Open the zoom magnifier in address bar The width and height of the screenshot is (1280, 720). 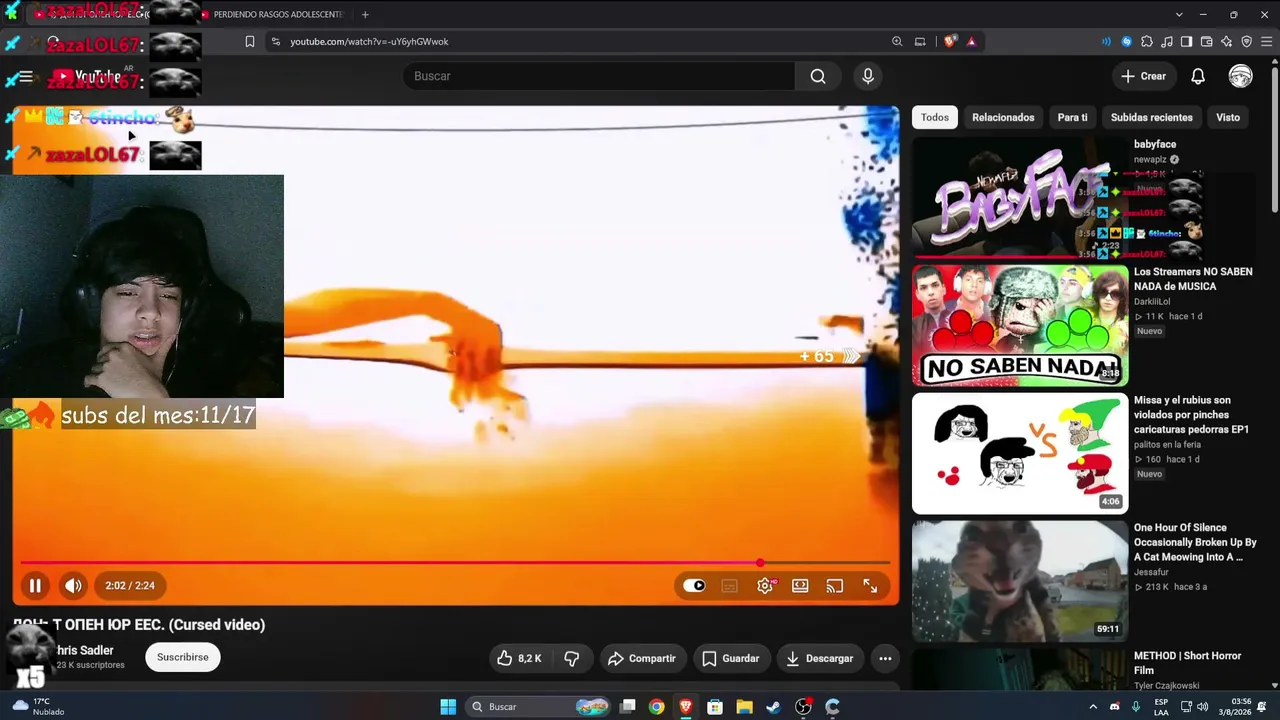pos(897,42)
